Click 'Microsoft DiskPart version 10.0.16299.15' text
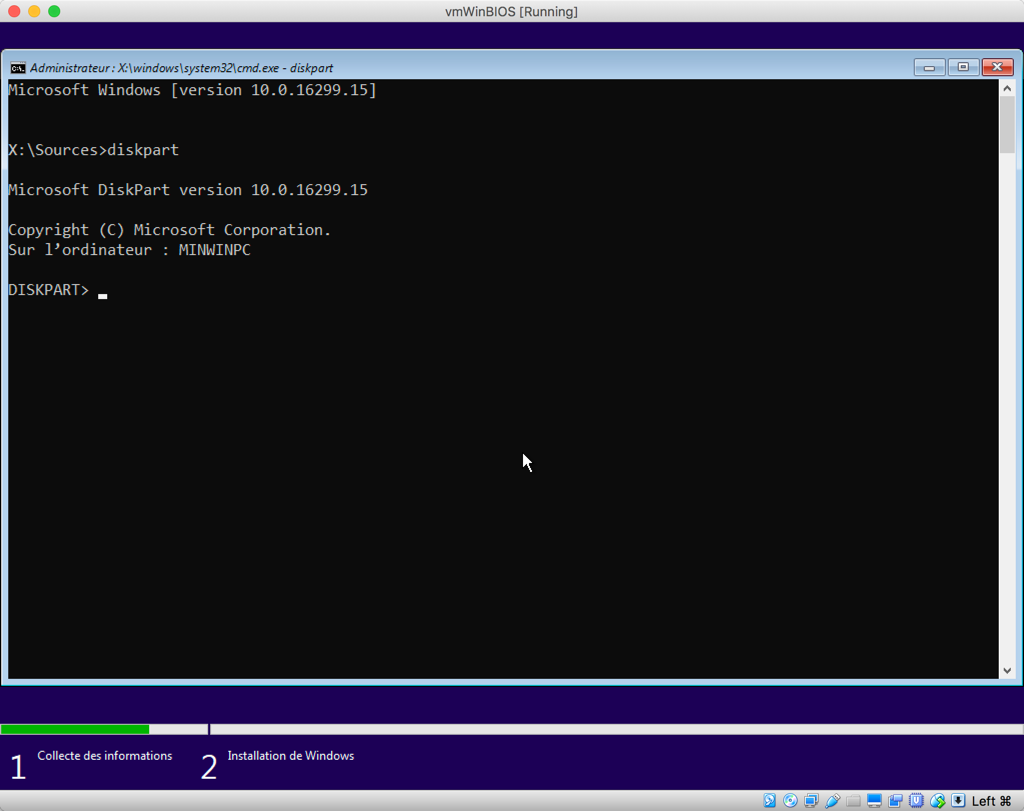The image size is (1024, 811). [188, 190]
